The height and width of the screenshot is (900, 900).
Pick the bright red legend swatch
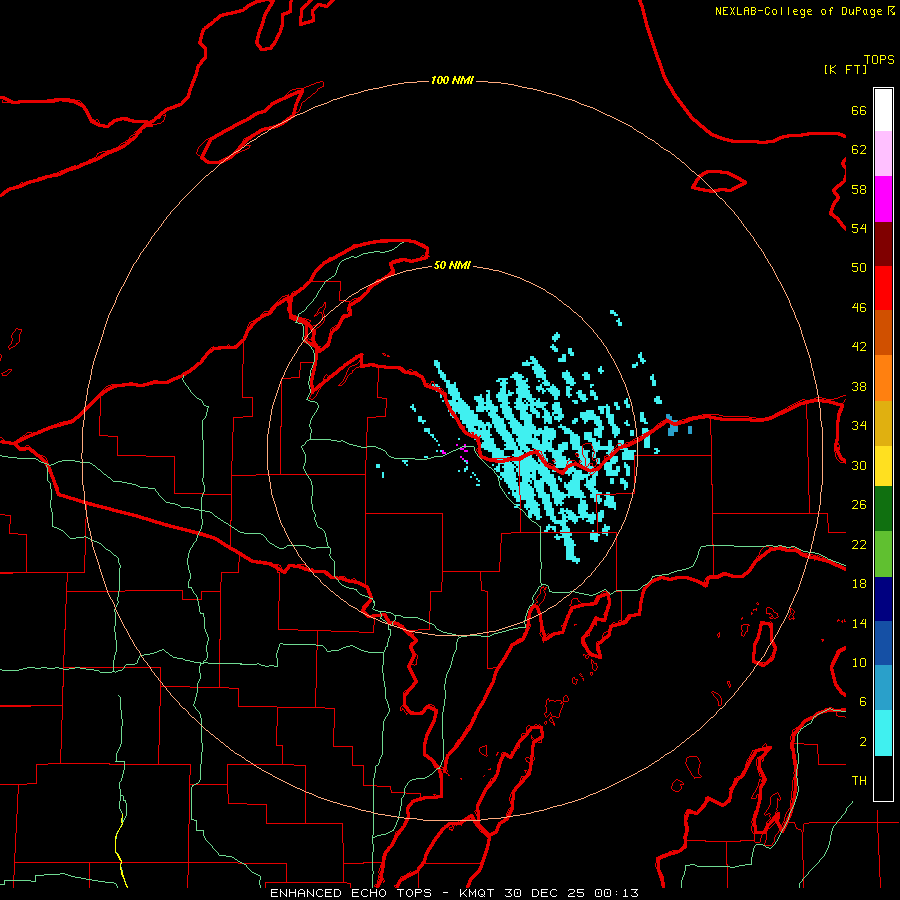tap(883, 288)
